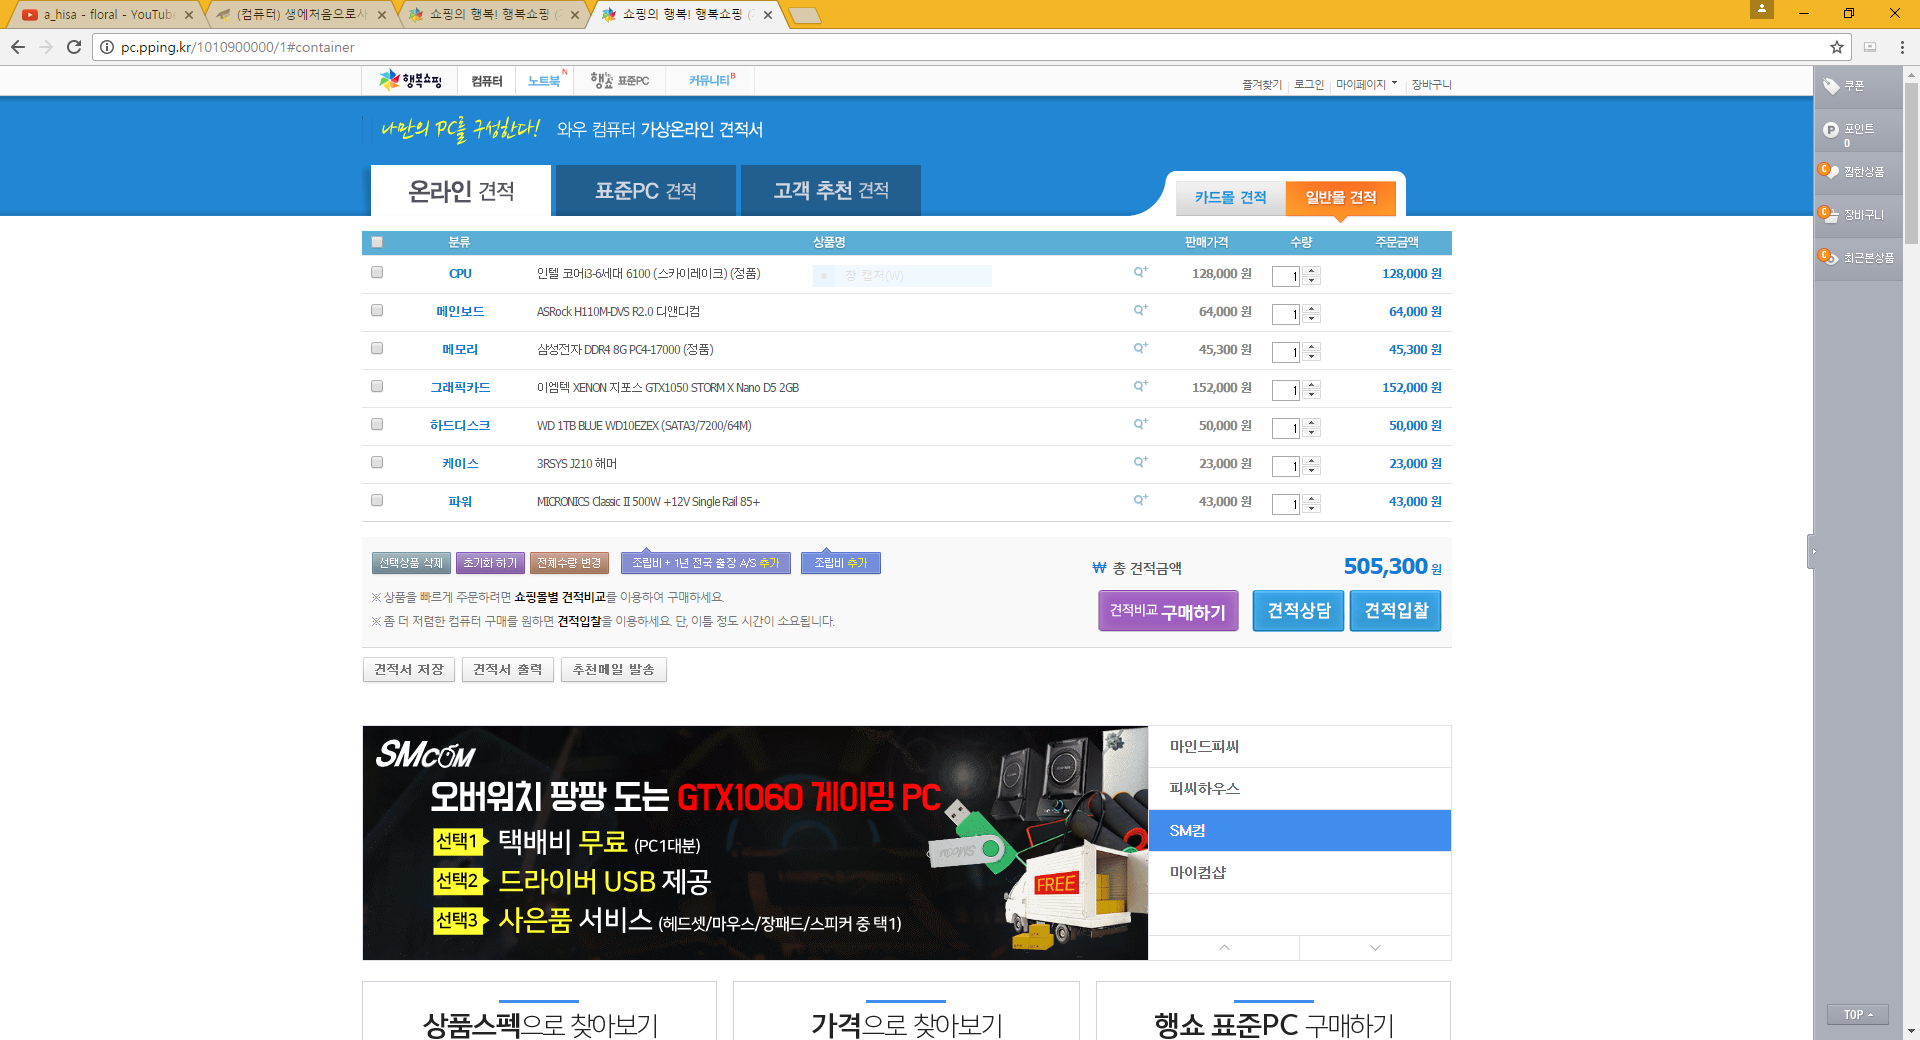Check the select-all checkbox in table header
Screen dimensions: 1920x1040
pos(377,242)
